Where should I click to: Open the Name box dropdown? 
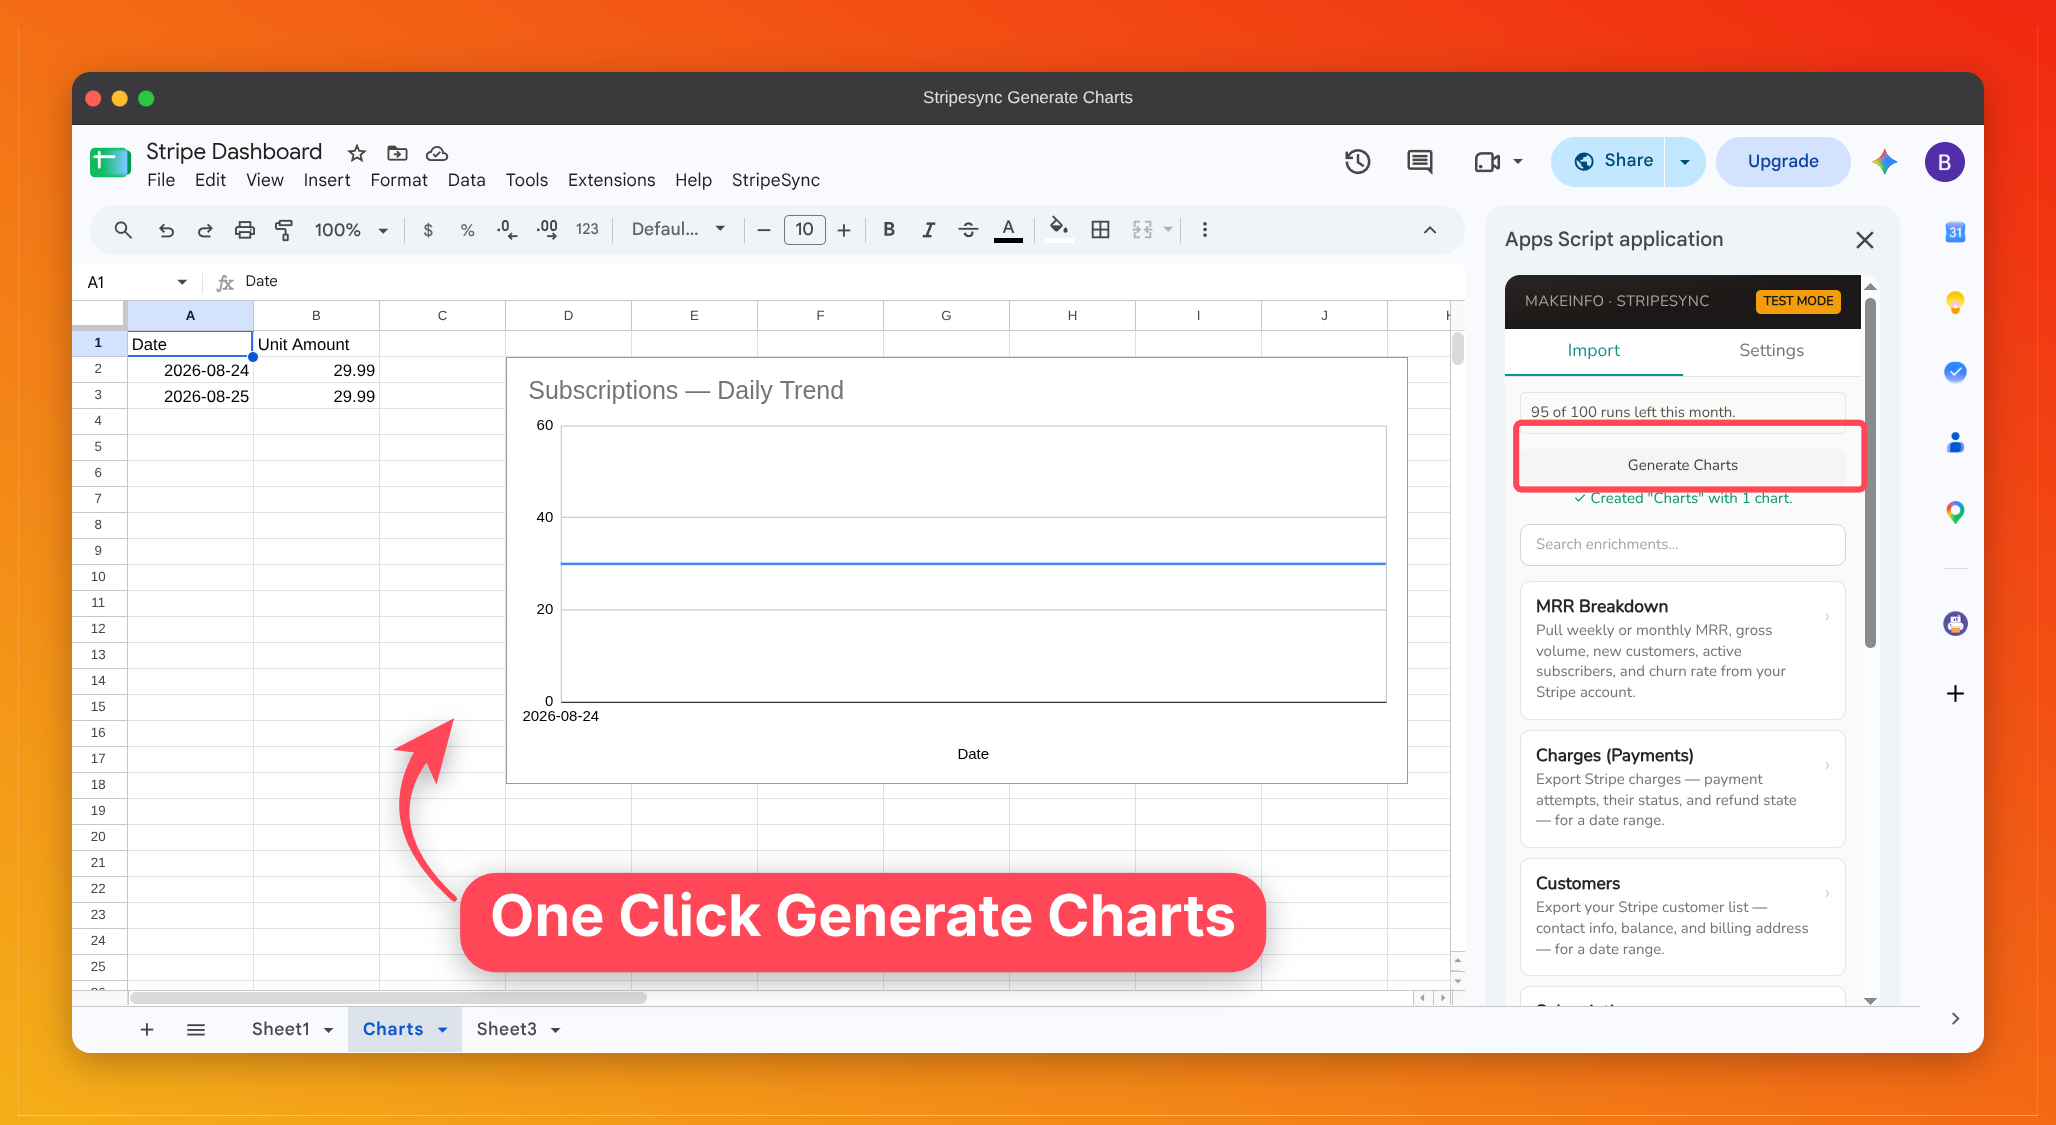coord(182,282)
